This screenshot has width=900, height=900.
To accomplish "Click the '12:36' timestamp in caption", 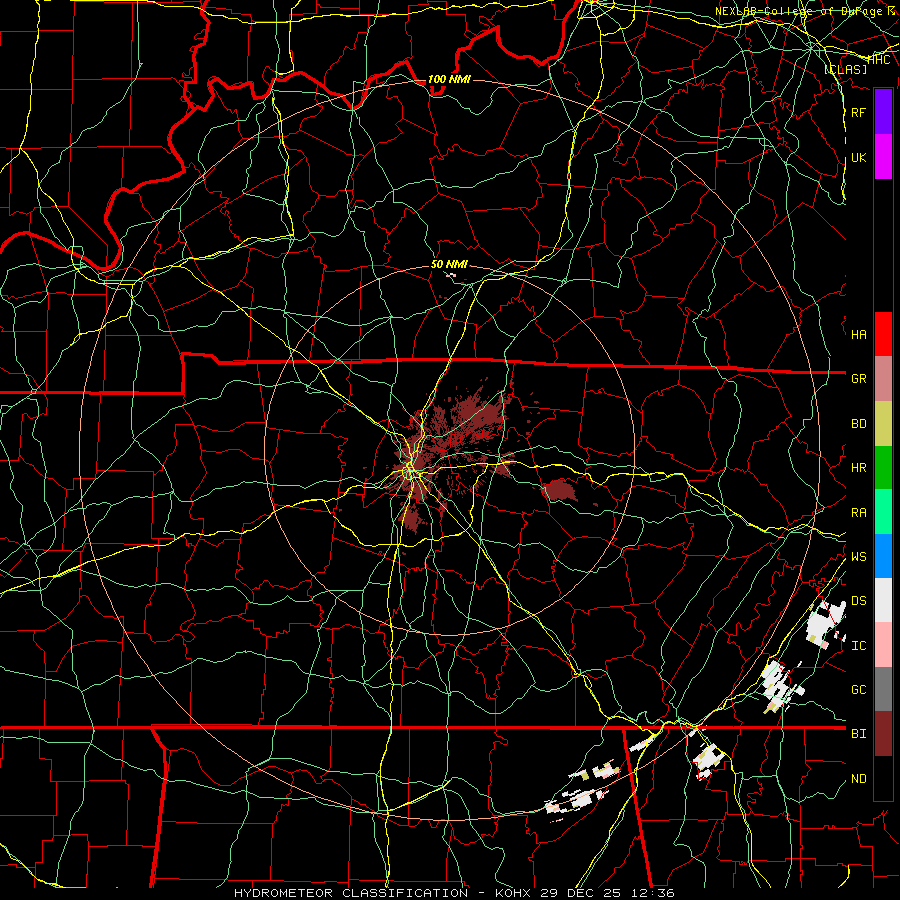I will point(655,893).
